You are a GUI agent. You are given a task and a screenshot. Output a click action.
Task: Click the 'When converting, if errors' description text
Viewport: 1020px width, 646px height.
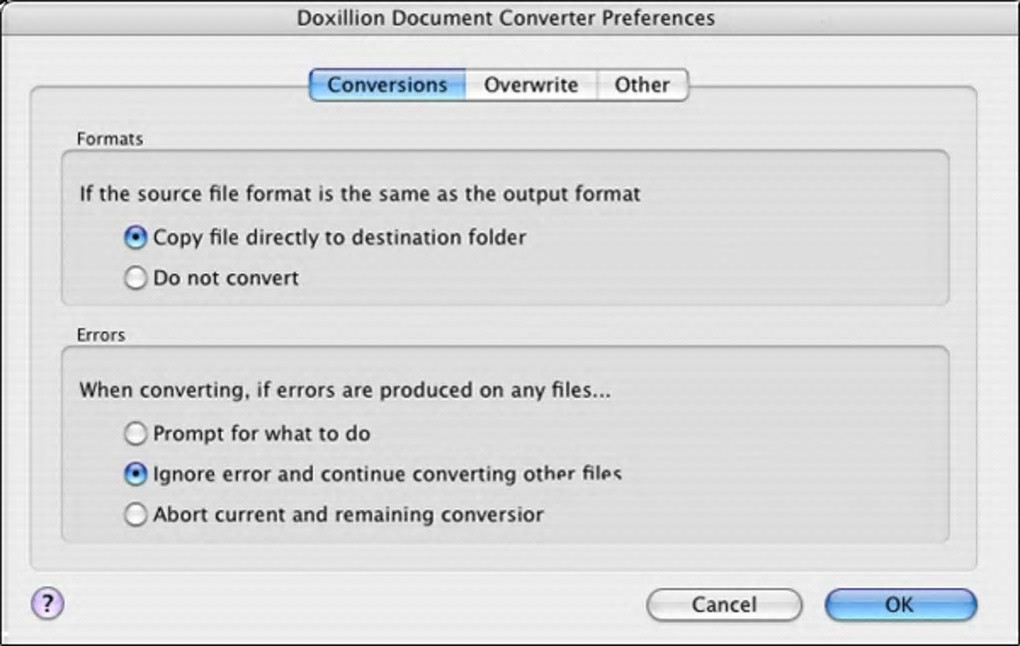345,390
